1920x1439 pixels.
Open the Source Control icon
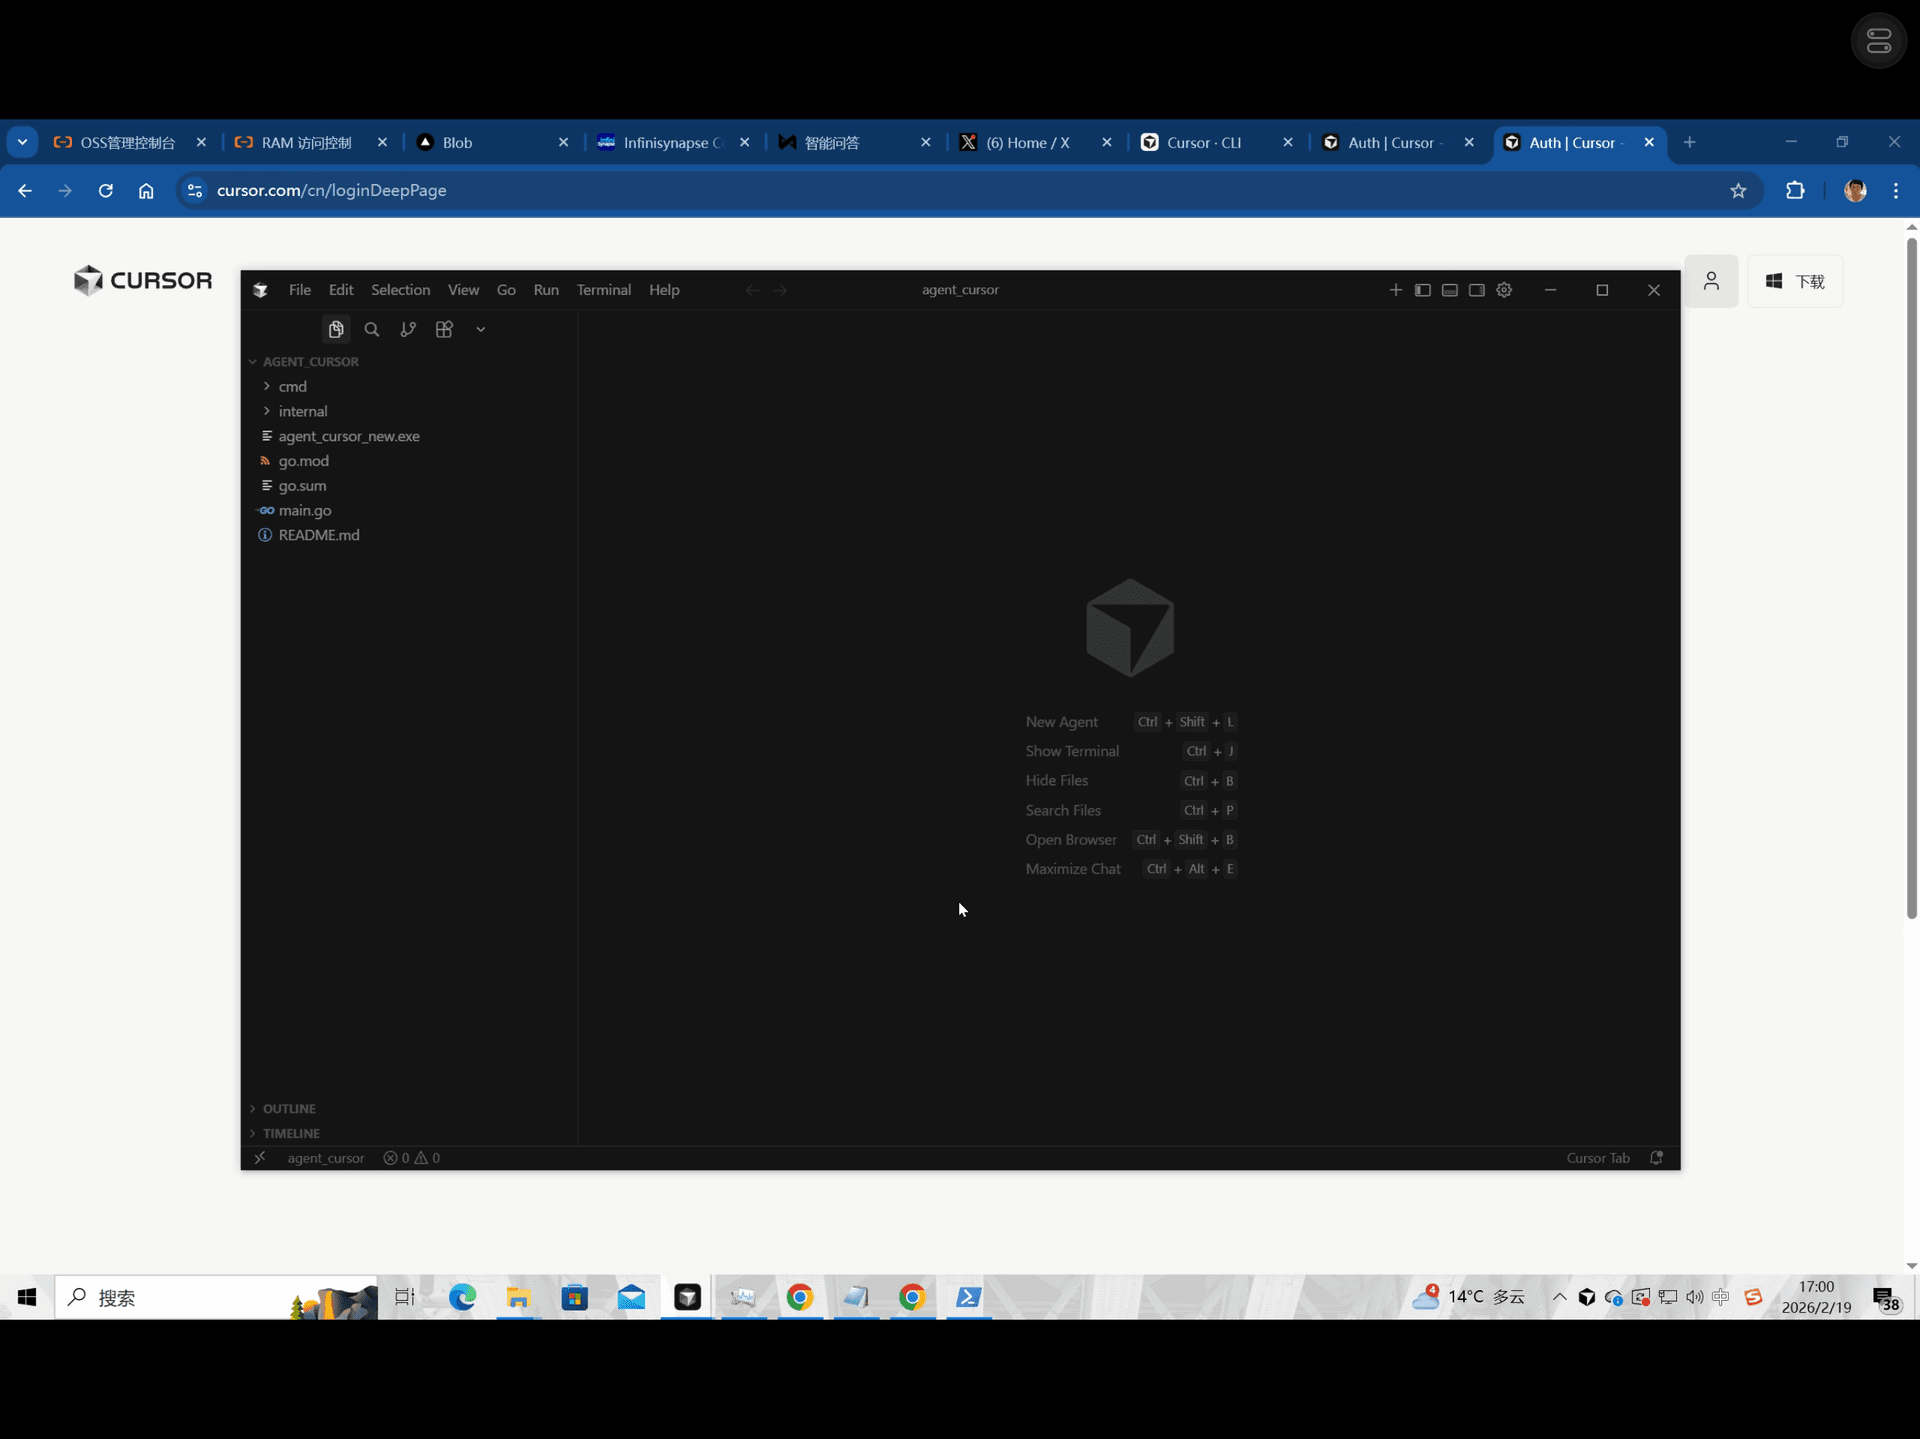click(408, 329)
